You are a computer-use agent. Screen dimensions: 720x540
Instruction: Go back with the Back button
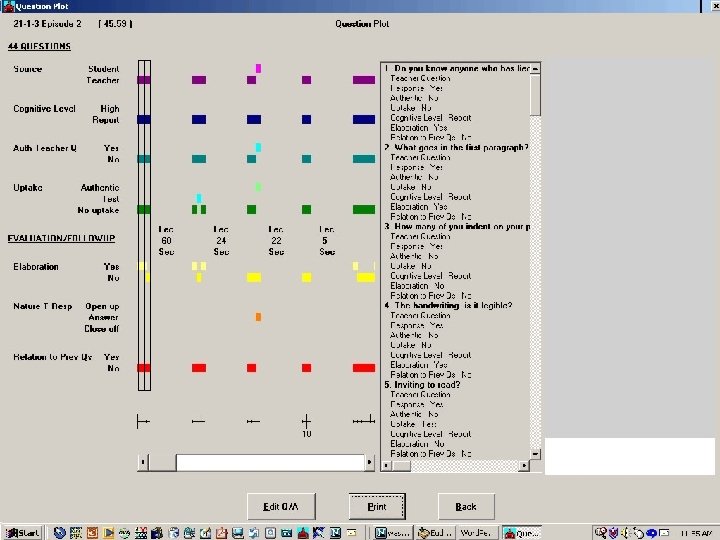466,506
